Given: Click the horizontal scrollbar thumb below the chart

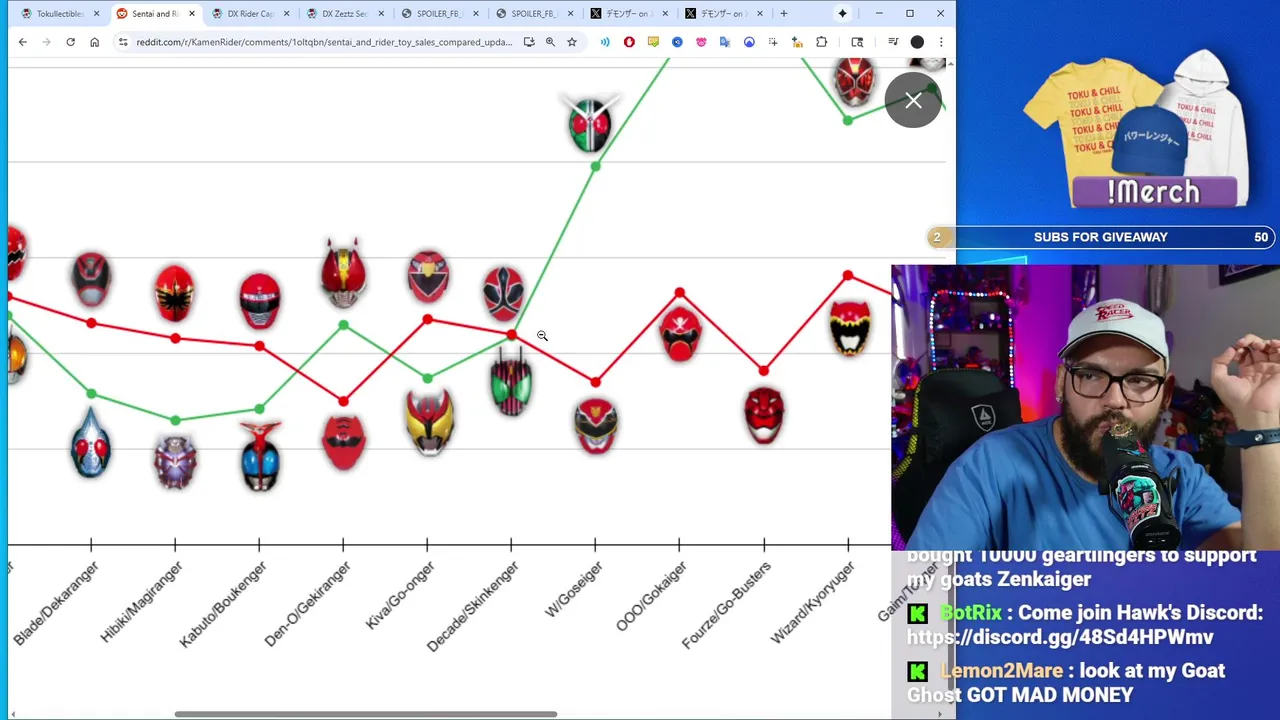Looking at the screenshot, I should tap(365, 714).
